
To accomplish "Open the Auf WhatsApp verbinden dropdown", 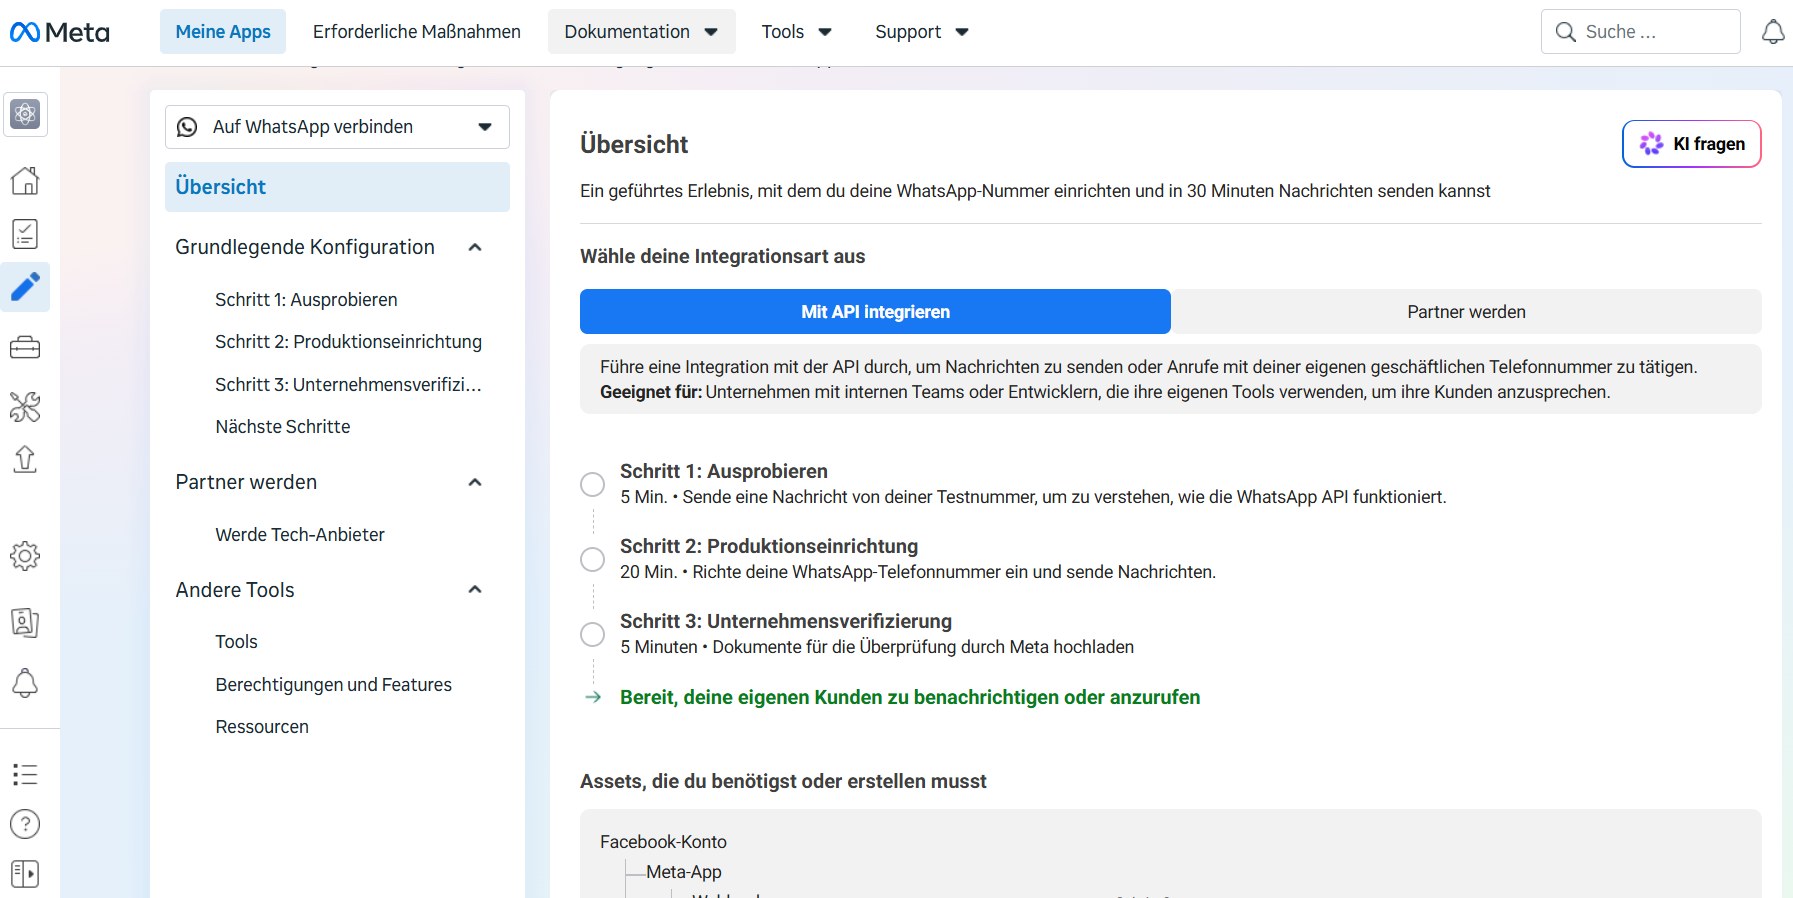I will [337, 127].
